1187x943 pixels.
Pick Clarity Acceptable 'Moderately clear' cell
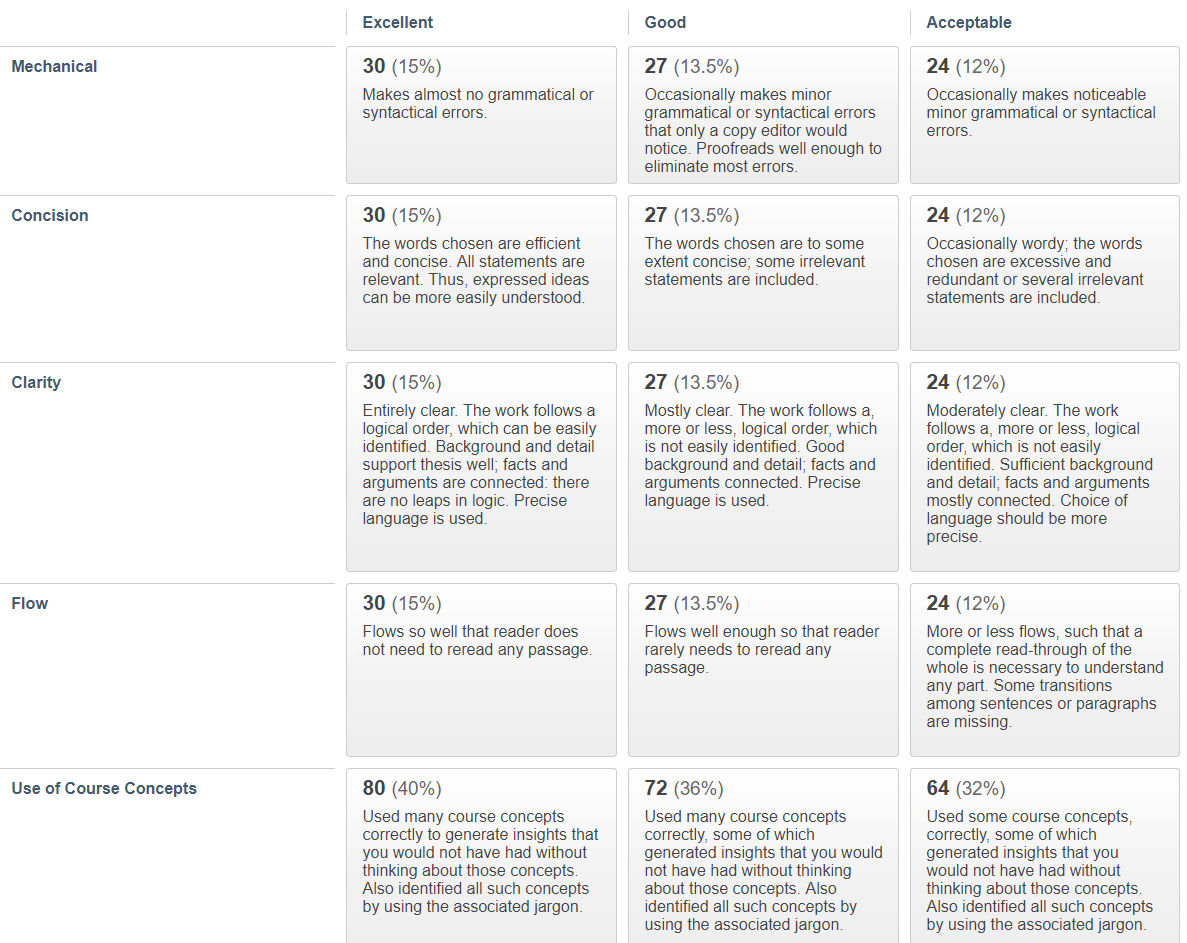tap(1045, 467)
